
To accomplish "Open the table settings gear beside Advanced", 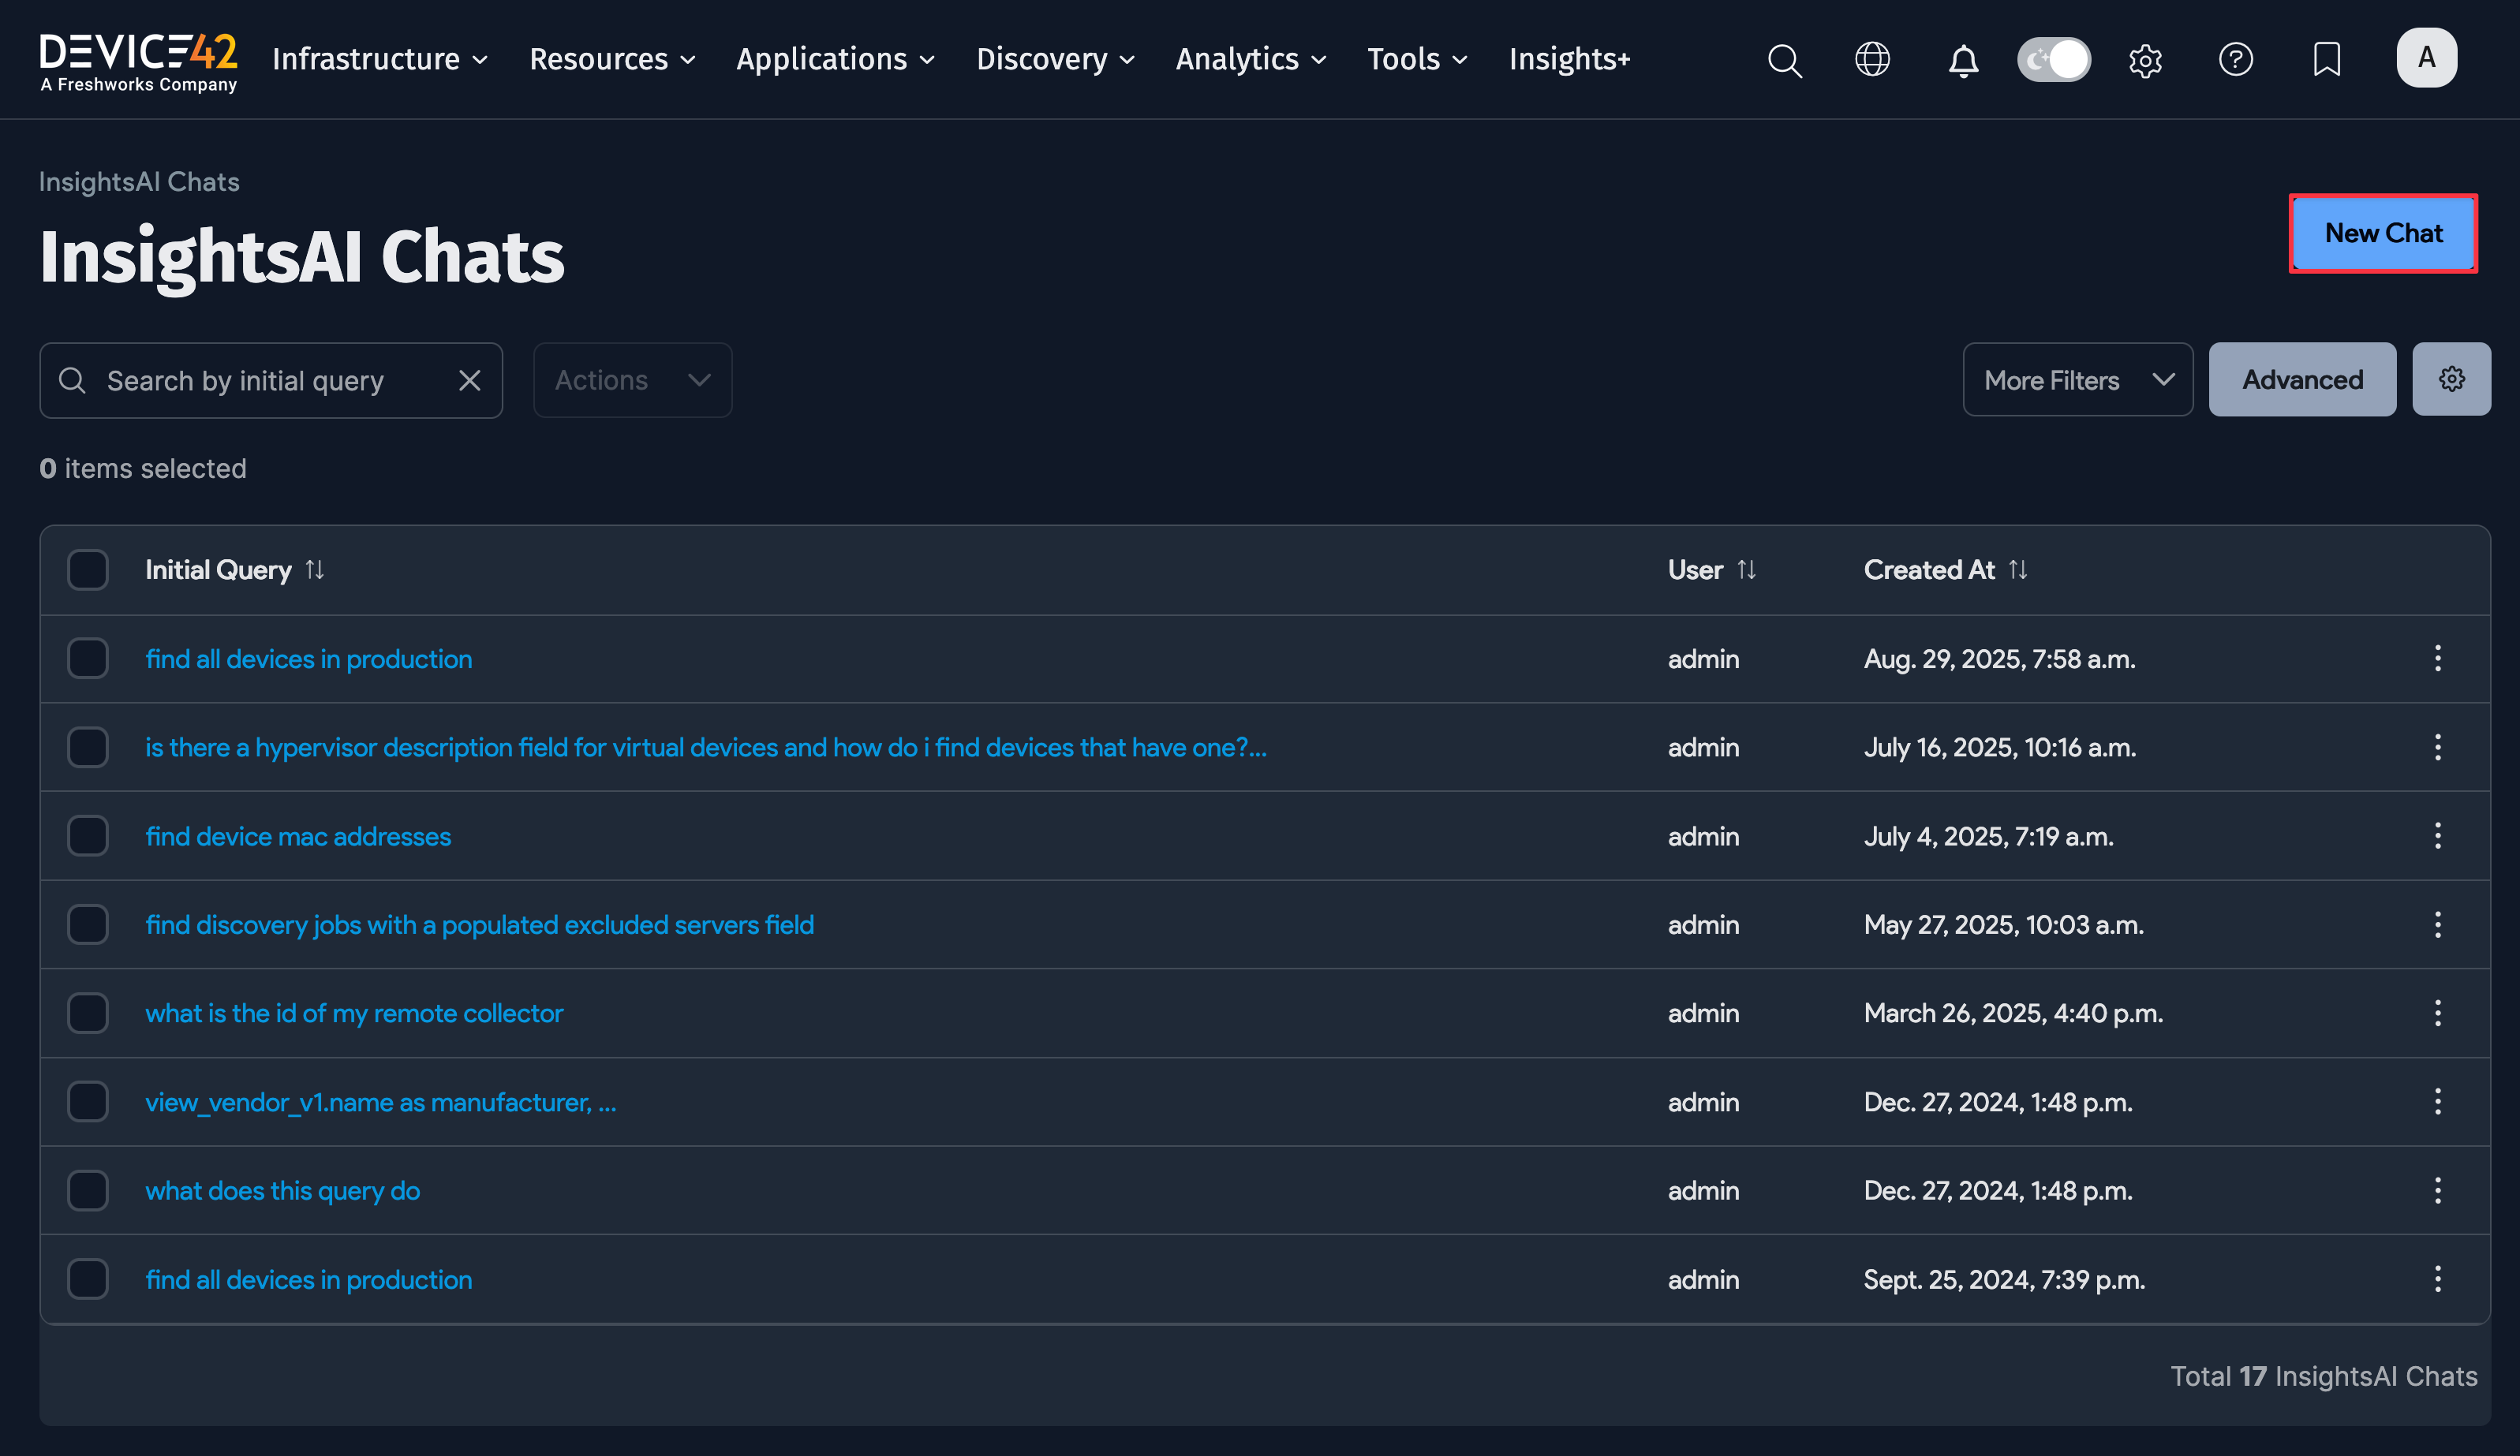I will (x=2451, y=379).
